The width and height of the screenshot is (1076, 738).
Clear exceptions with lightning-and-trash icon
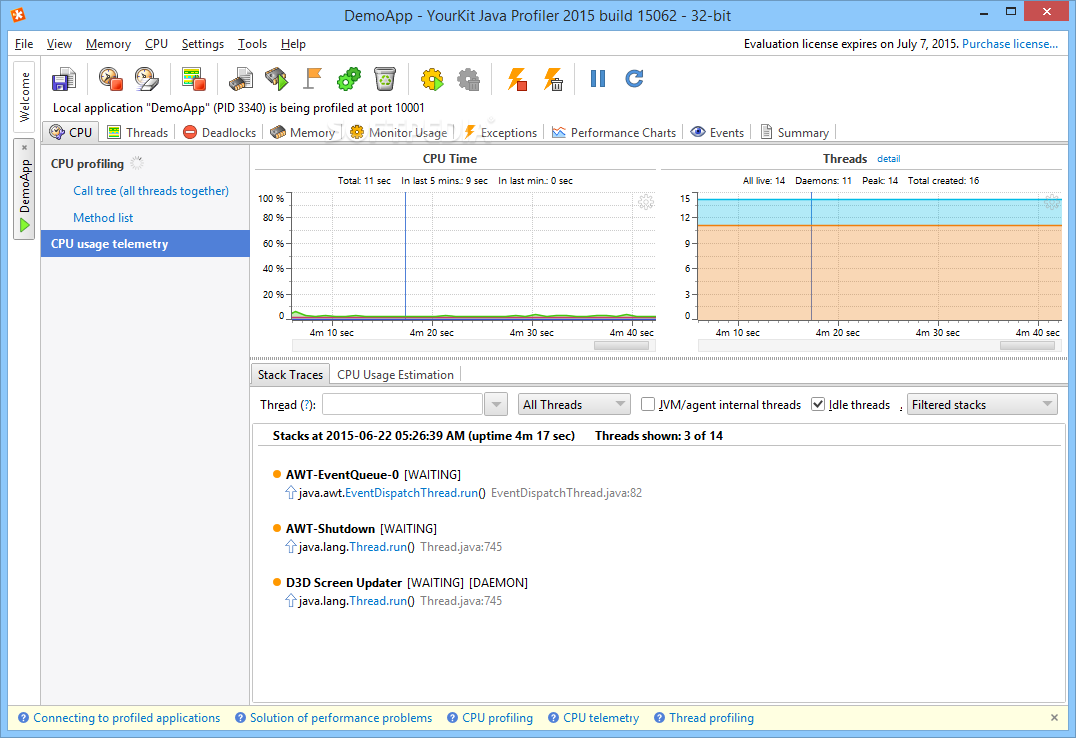(x=553, y=79)
